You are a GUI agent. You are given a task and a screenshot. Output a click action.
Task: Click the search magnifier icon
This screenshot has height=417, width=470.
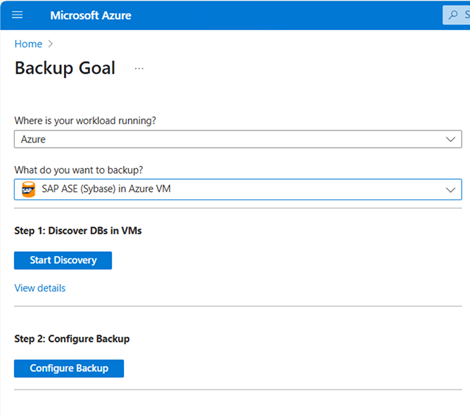[453, 15]
